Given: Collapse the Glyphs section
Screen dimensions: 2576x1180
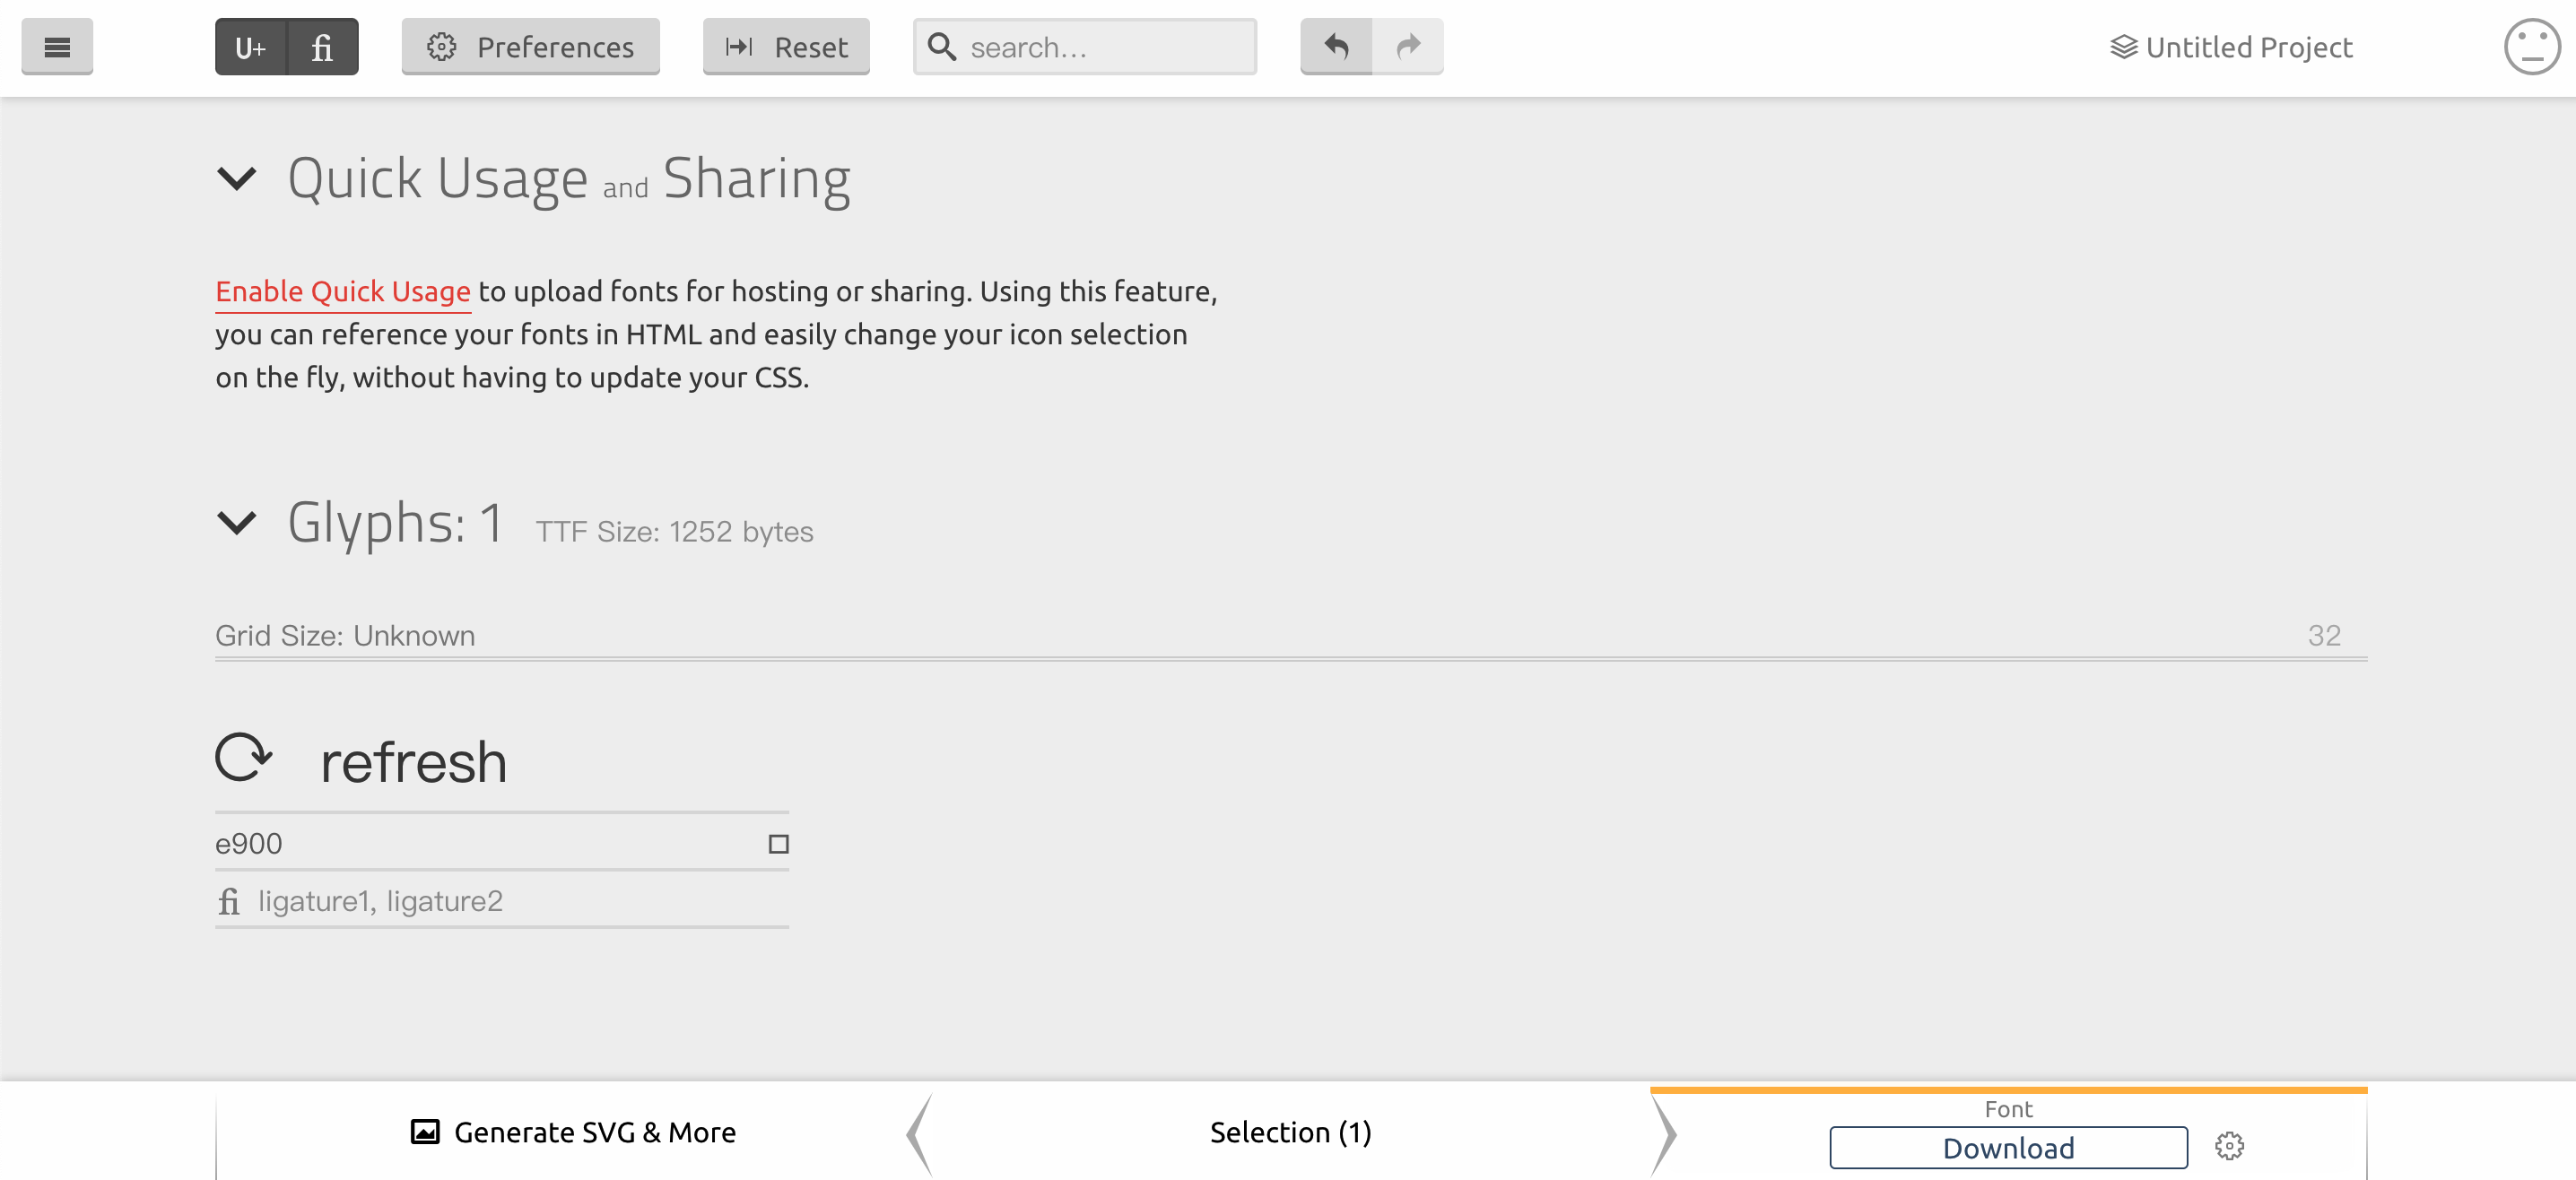Looking at the screenshot, I should tap(237, 523).
